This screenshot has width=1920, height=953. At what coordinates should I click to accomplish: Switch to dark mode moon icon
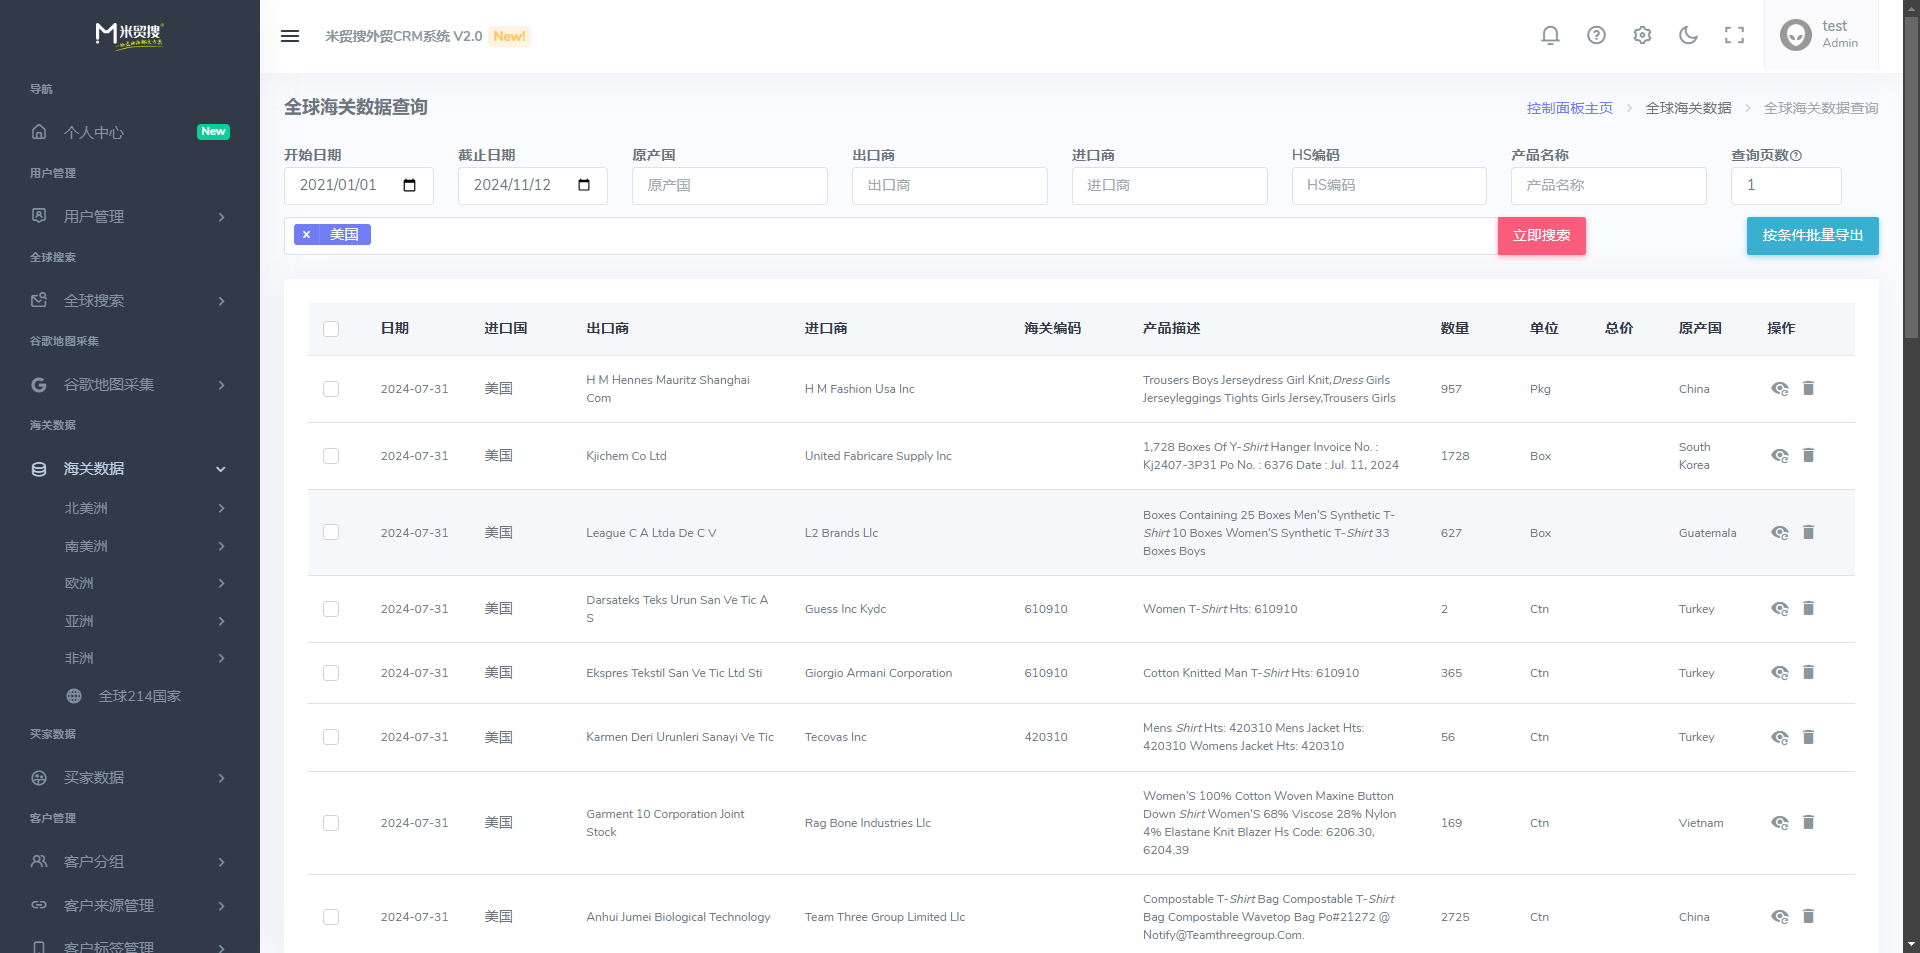[x=1688, y=36]
